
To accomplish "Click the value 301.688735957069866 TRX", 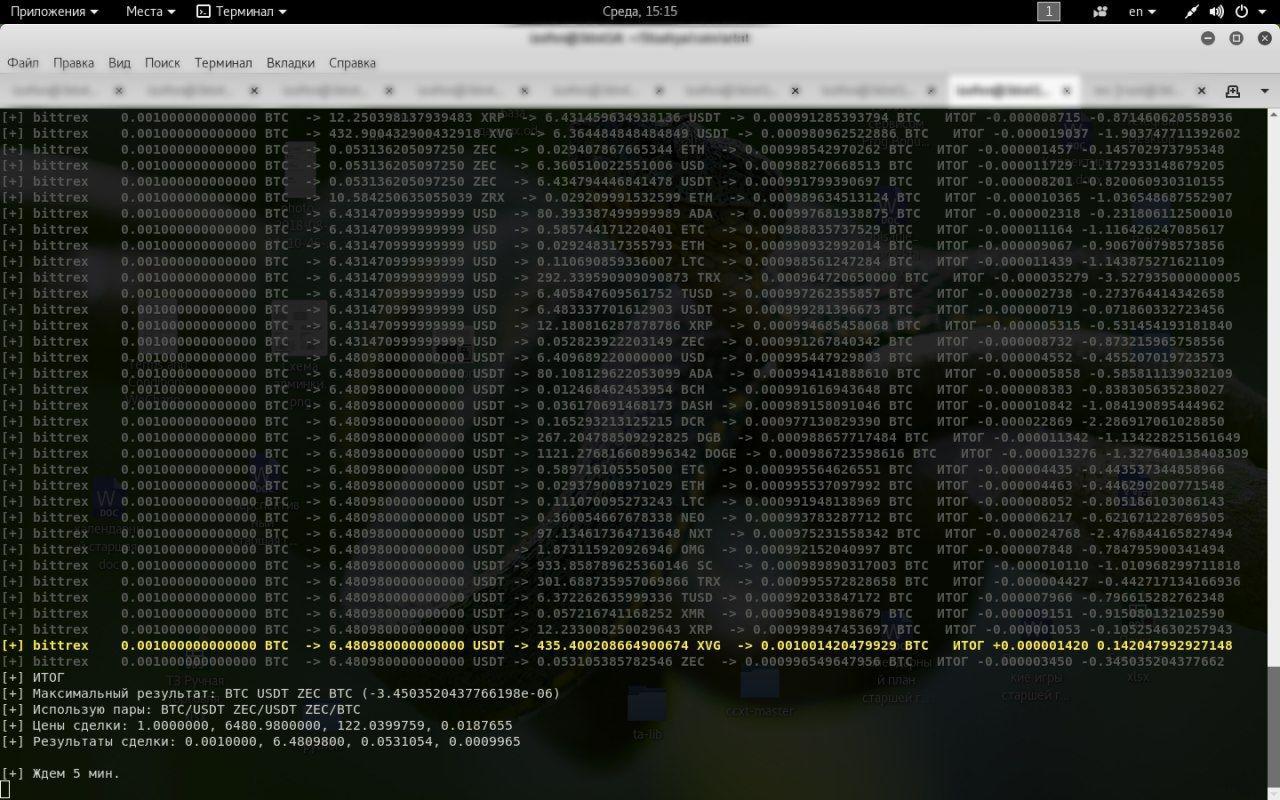I will 629,581.
